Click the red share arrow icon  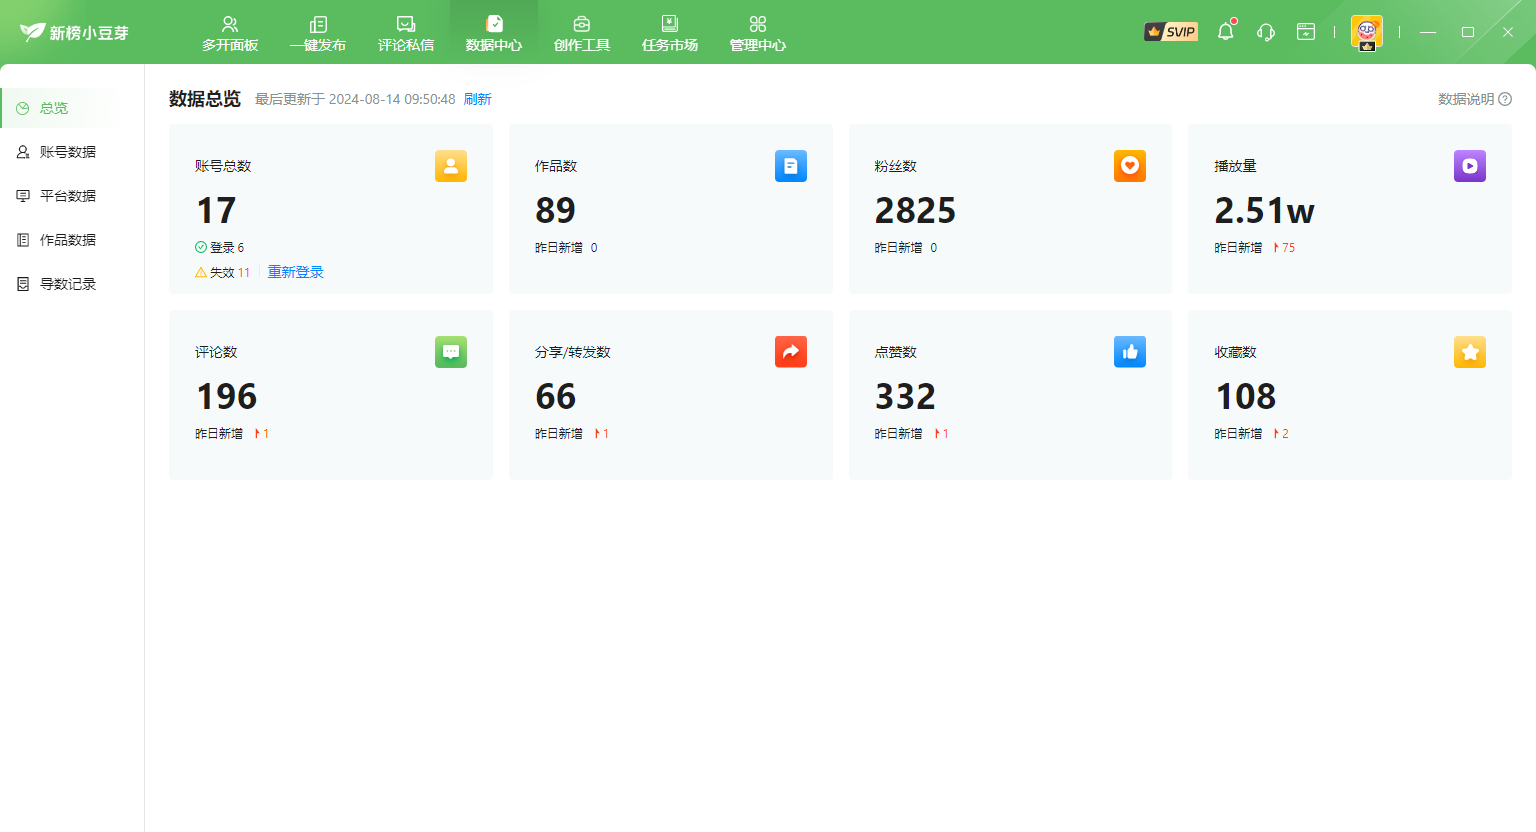(790, 352)
